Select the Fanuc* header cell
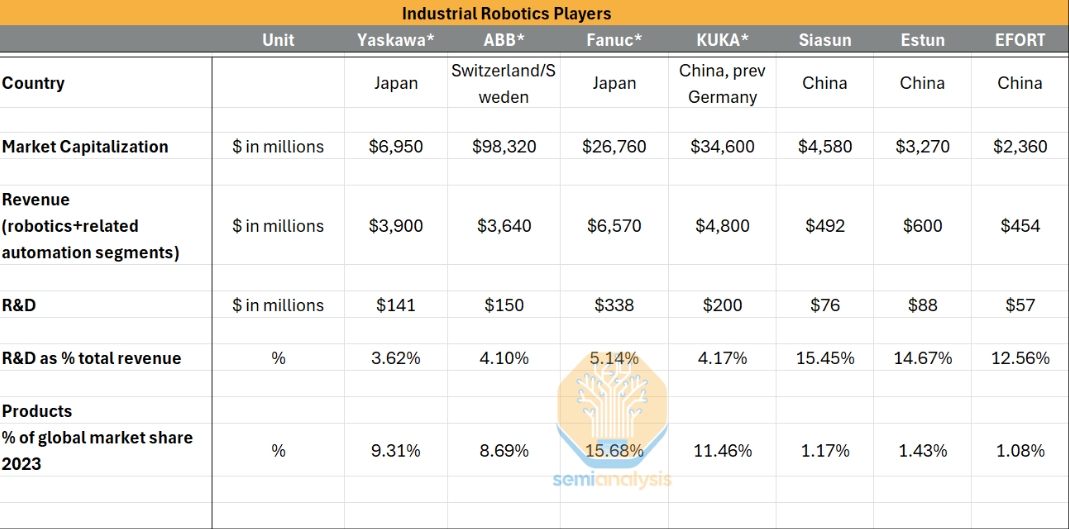Viewport: 1069px width, 529px height. point(614,40)
